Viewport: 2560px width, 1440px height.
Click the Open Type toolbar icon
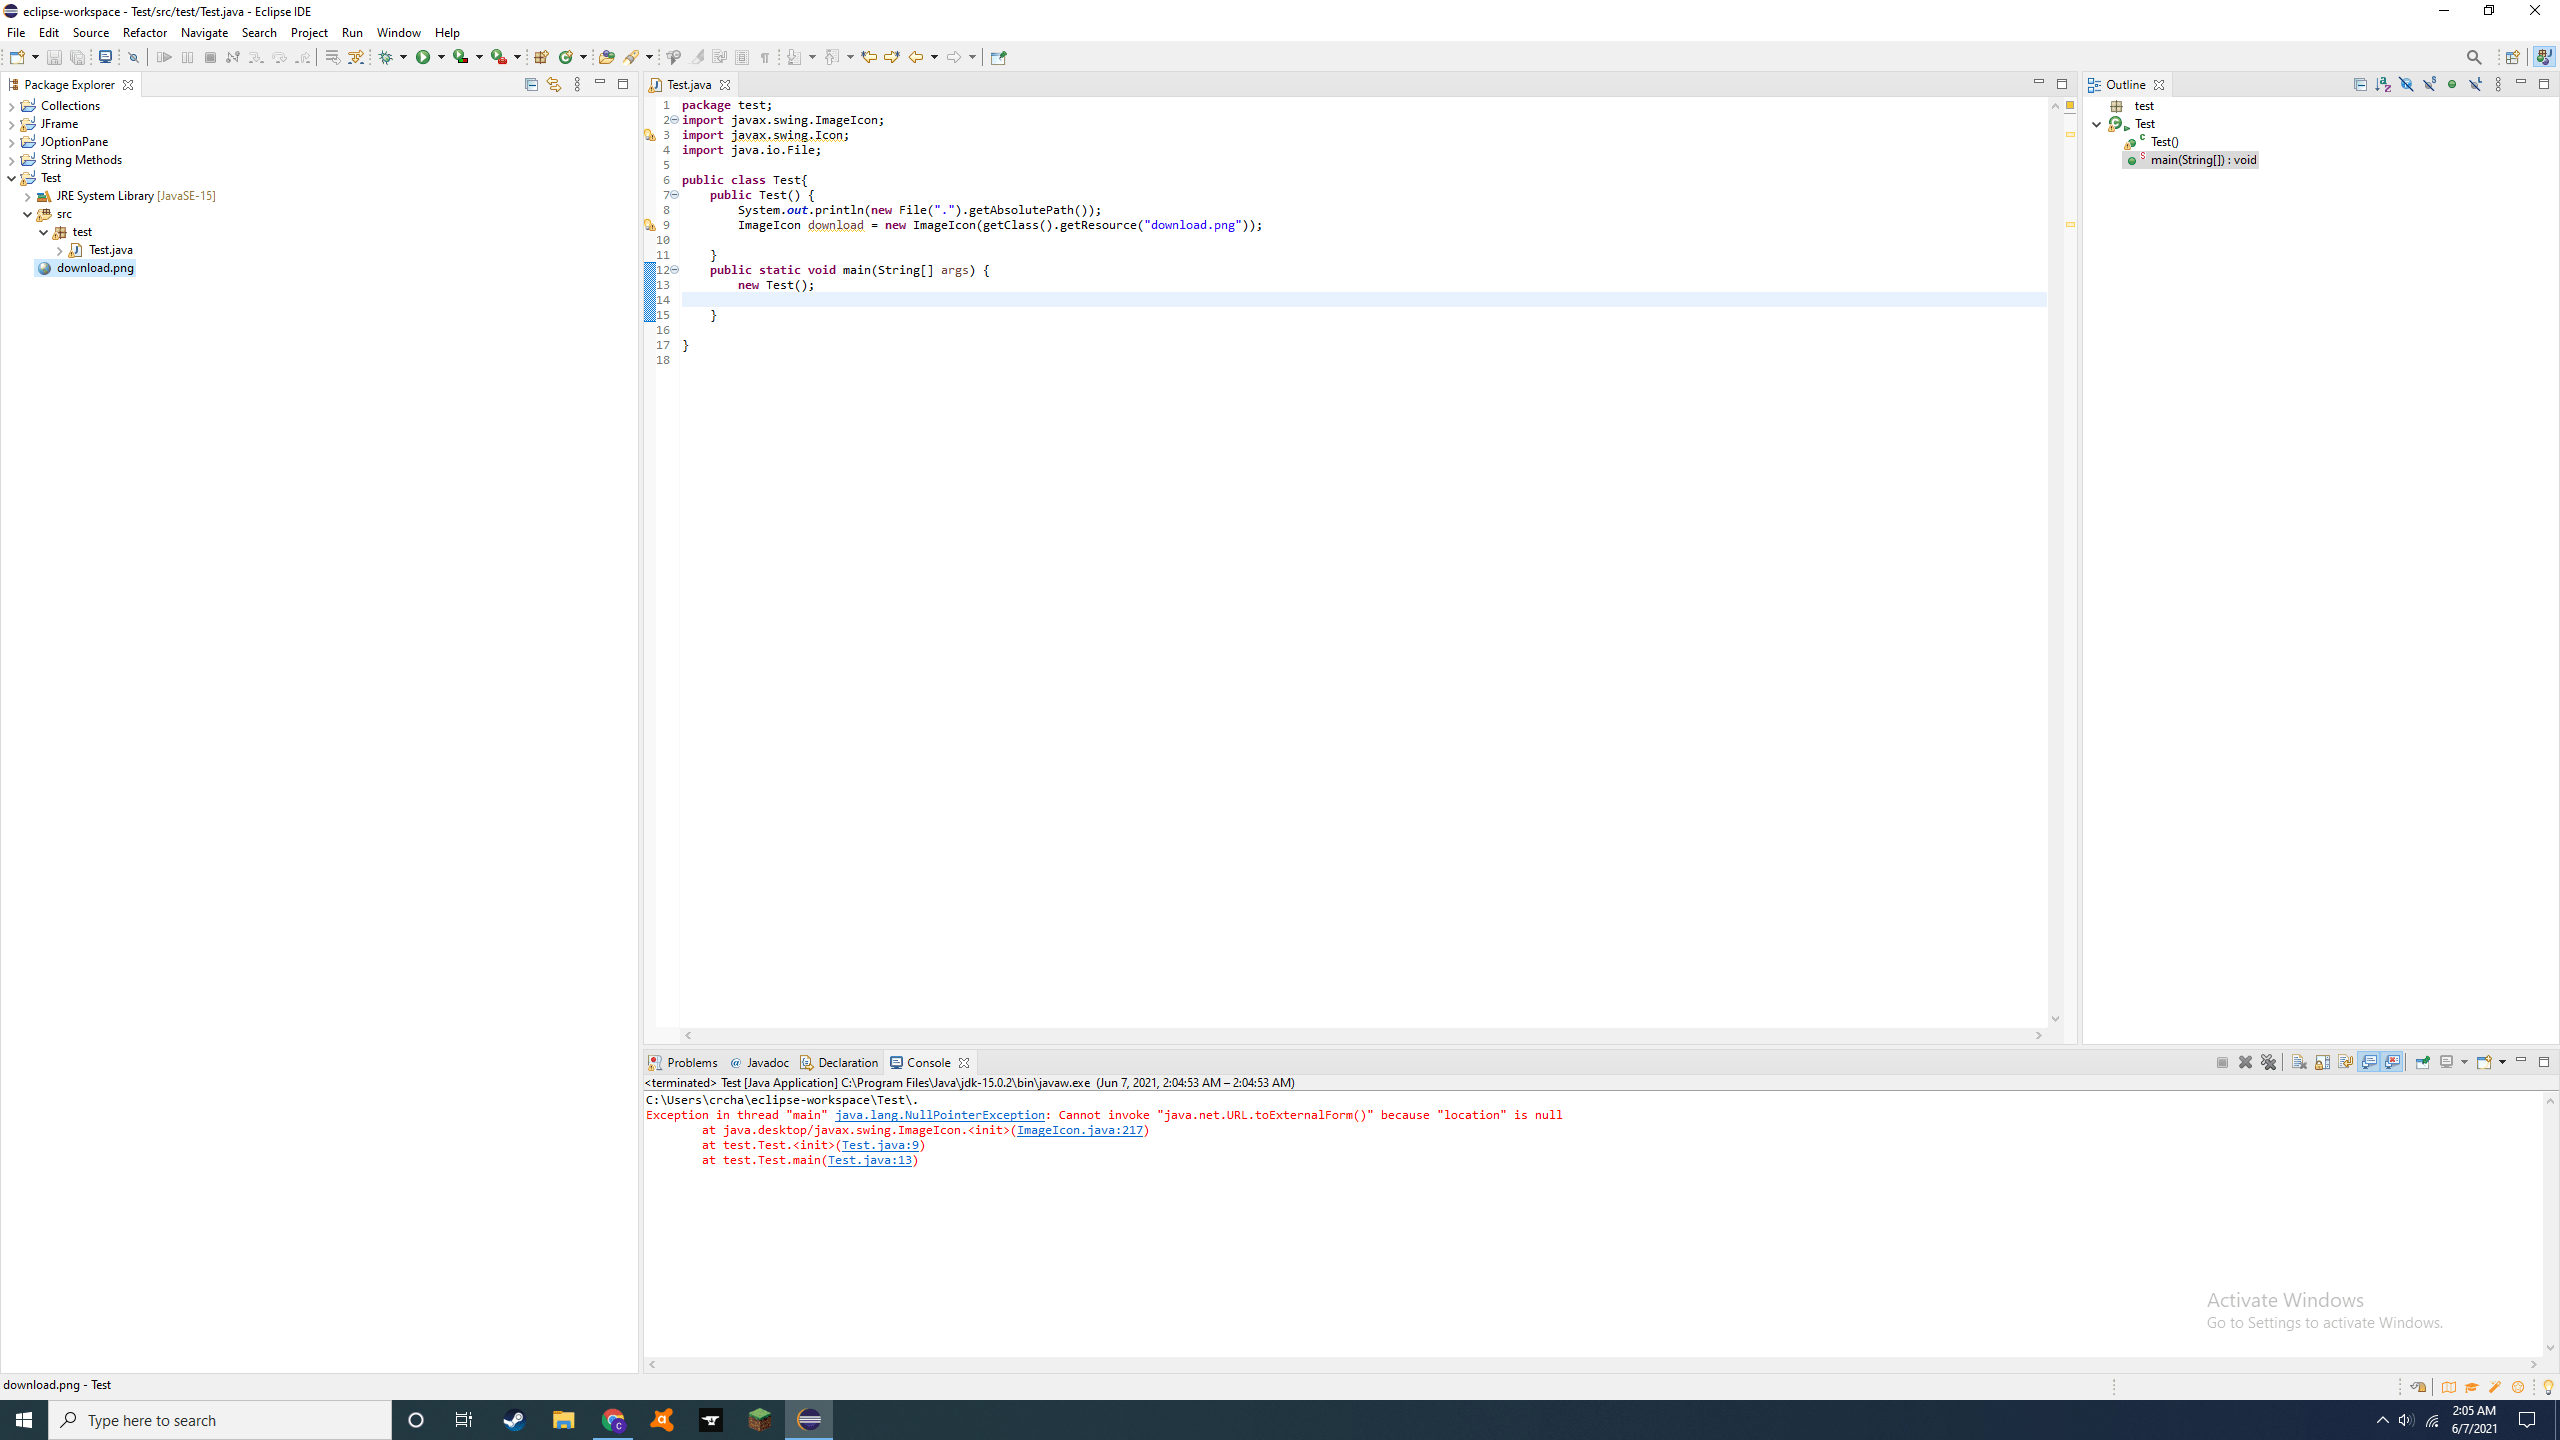click(606, 57)
